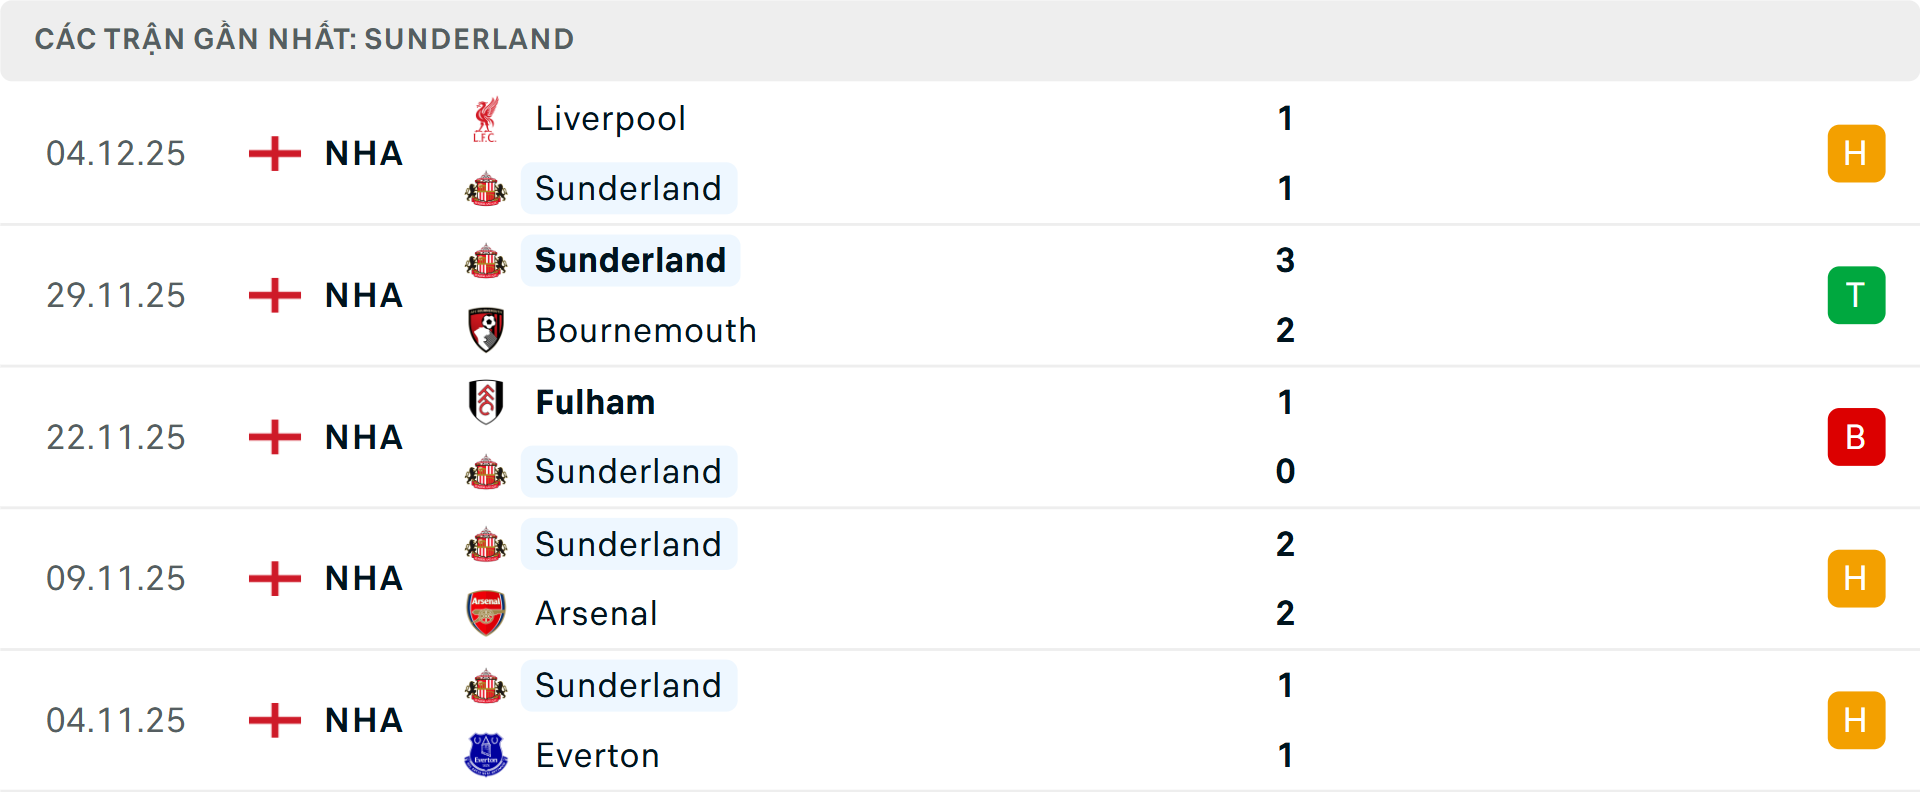Click the Liverpool club crest

(x=486, y=117)
